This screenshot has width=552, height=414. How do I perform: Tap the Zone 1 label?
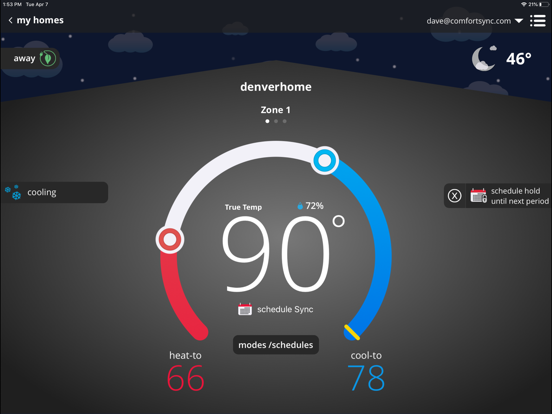(x=276, y=110)
